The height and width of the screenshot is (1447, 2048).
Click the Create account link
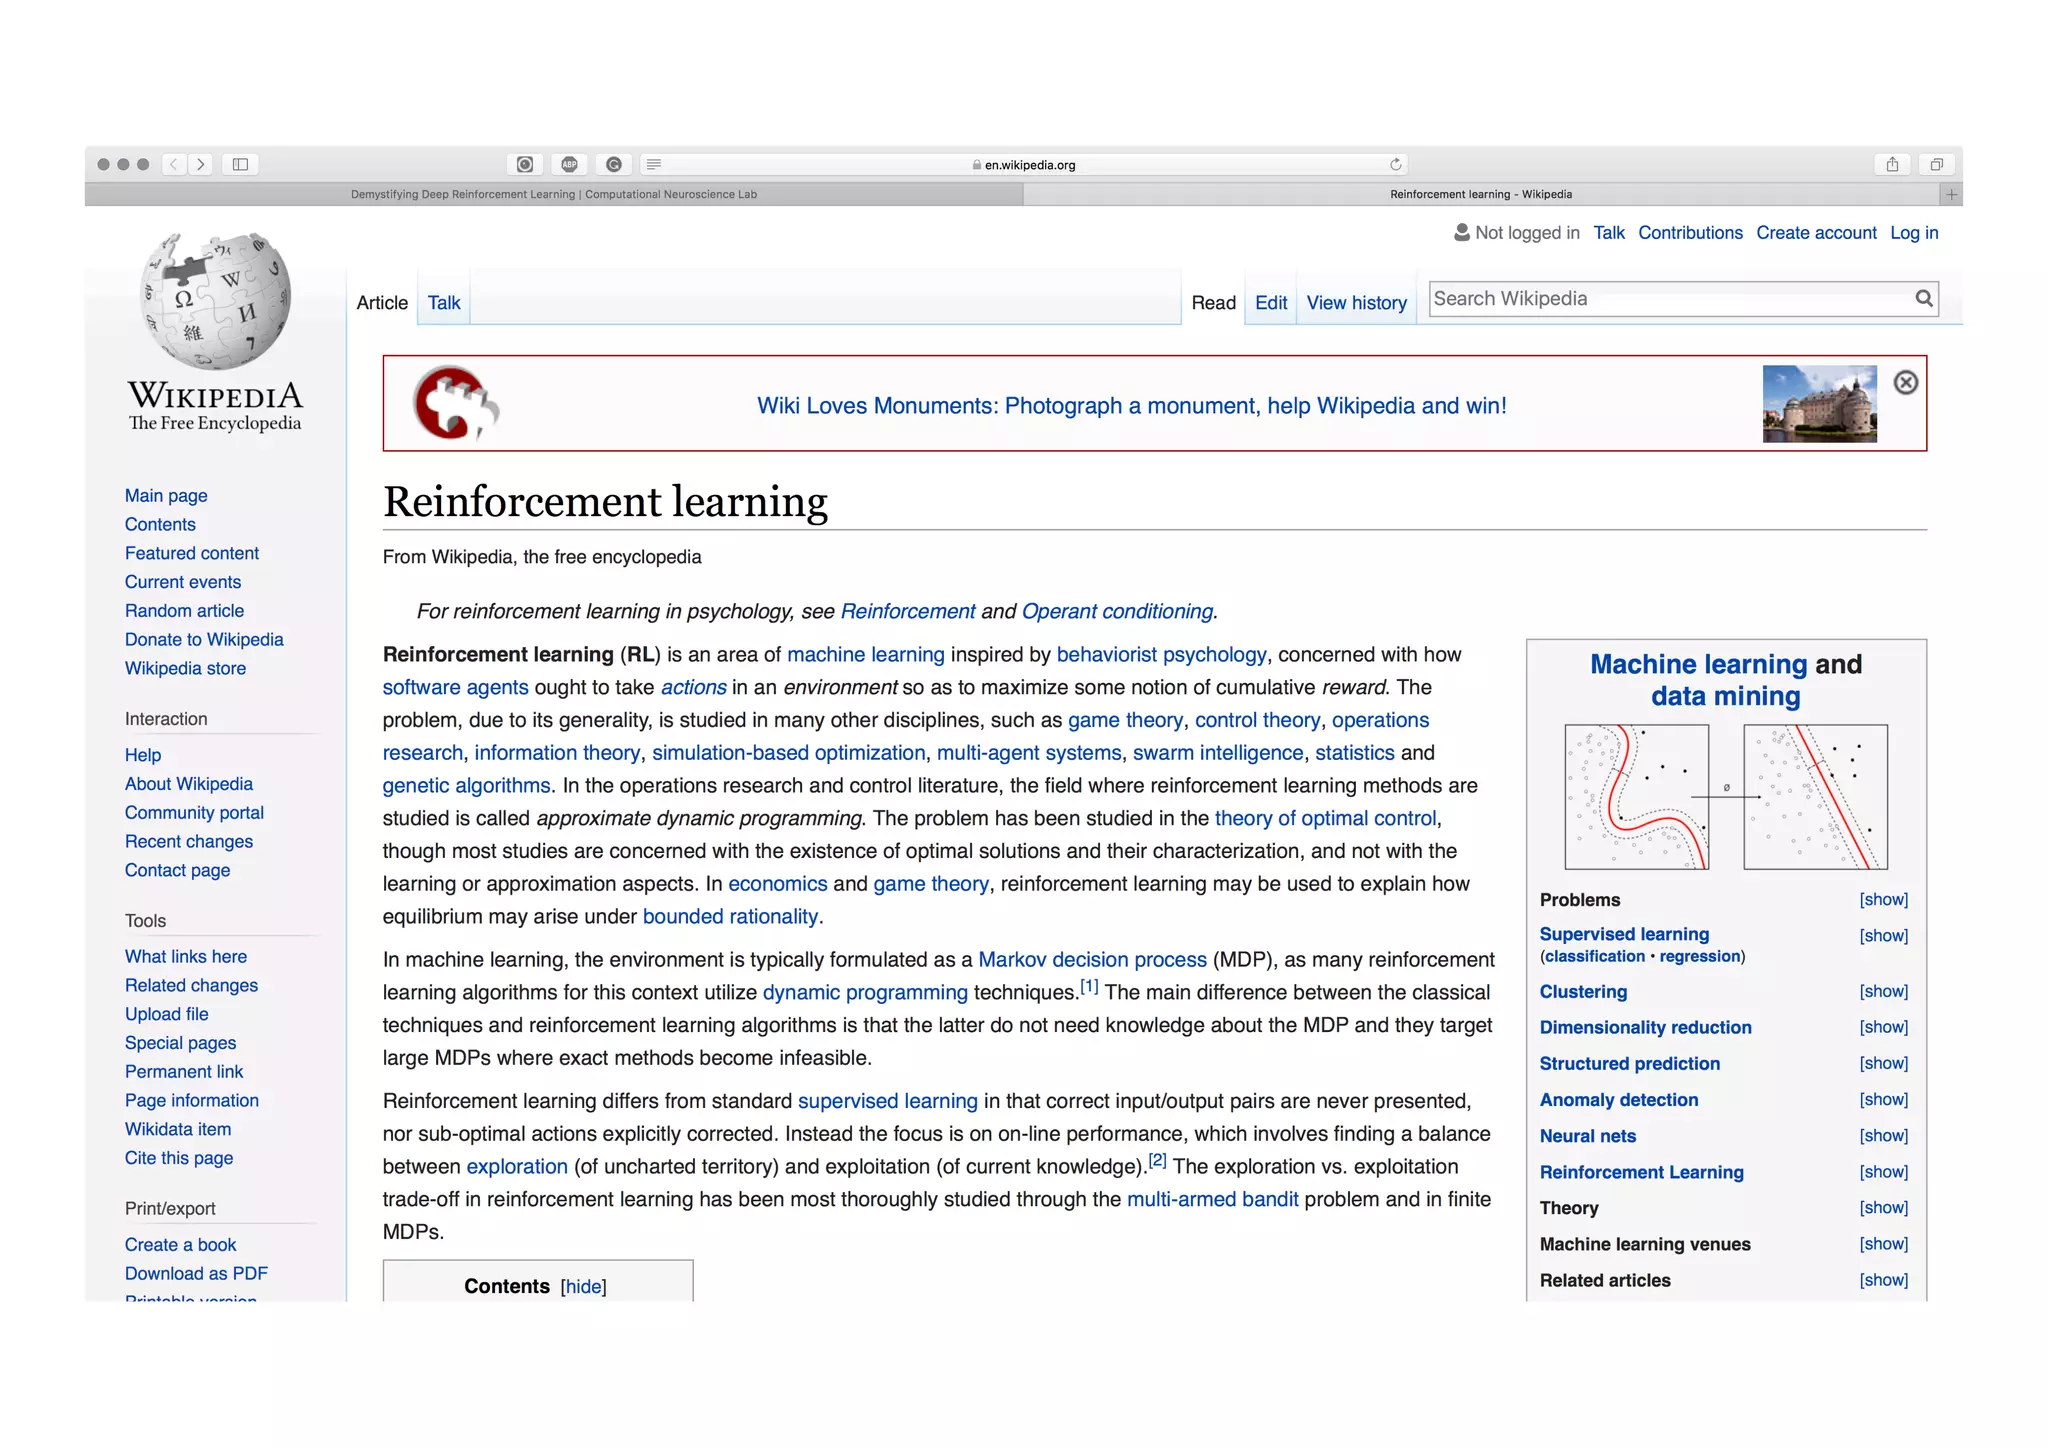pos(1816,232)
